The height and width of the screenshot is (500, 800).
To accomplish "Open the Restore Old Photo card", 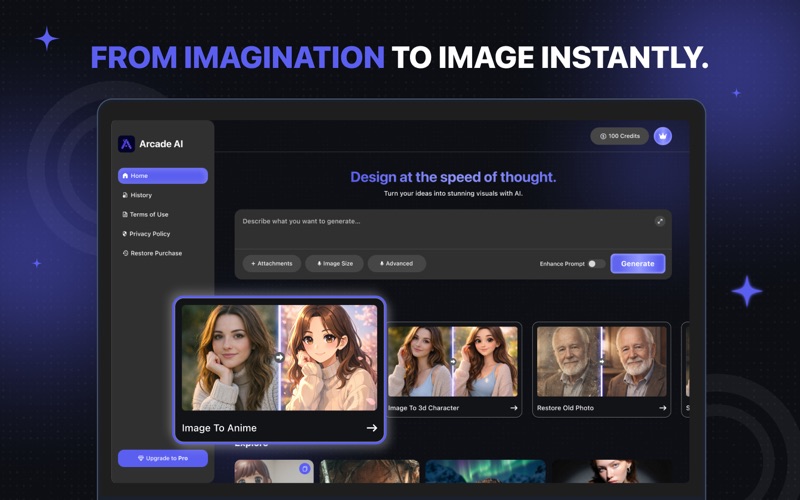I will click(x=602, y=369).
